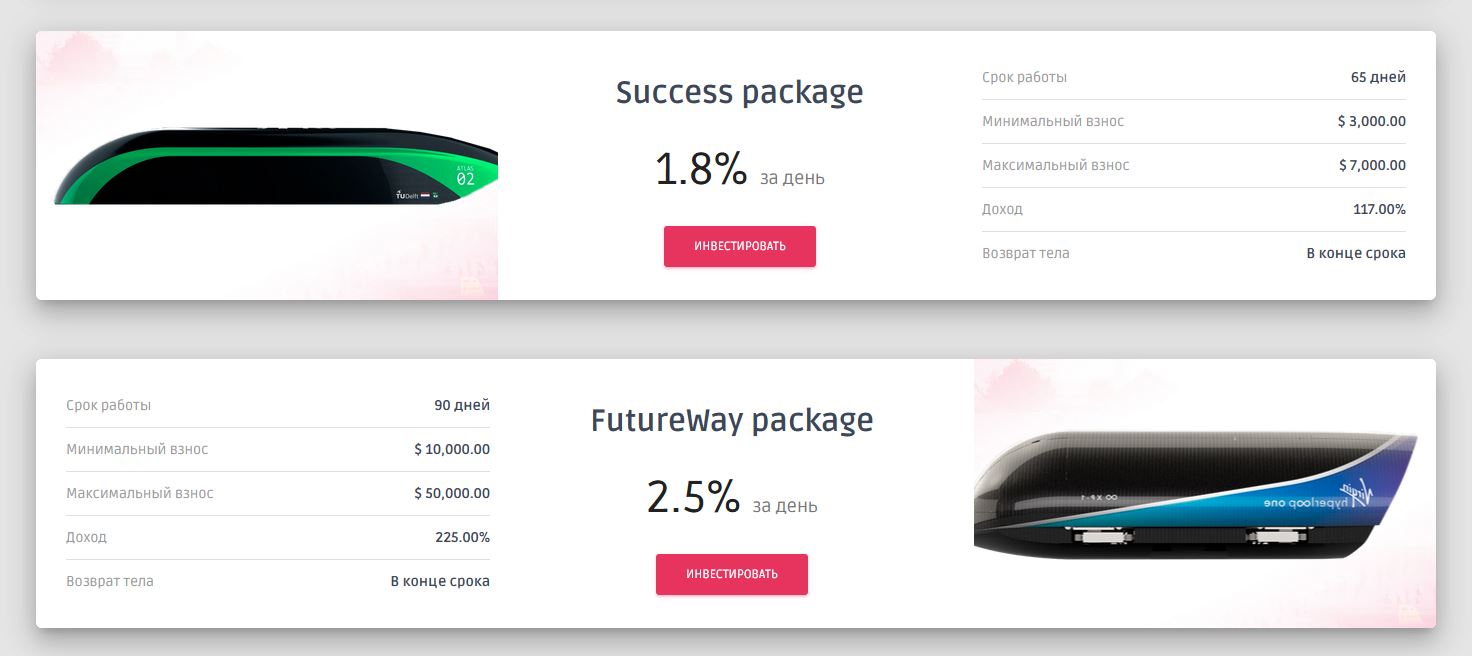Screen dimensions: 1472x656
Task: Click Возврат тела label in FutureWay package
Action: coord(110,581)
